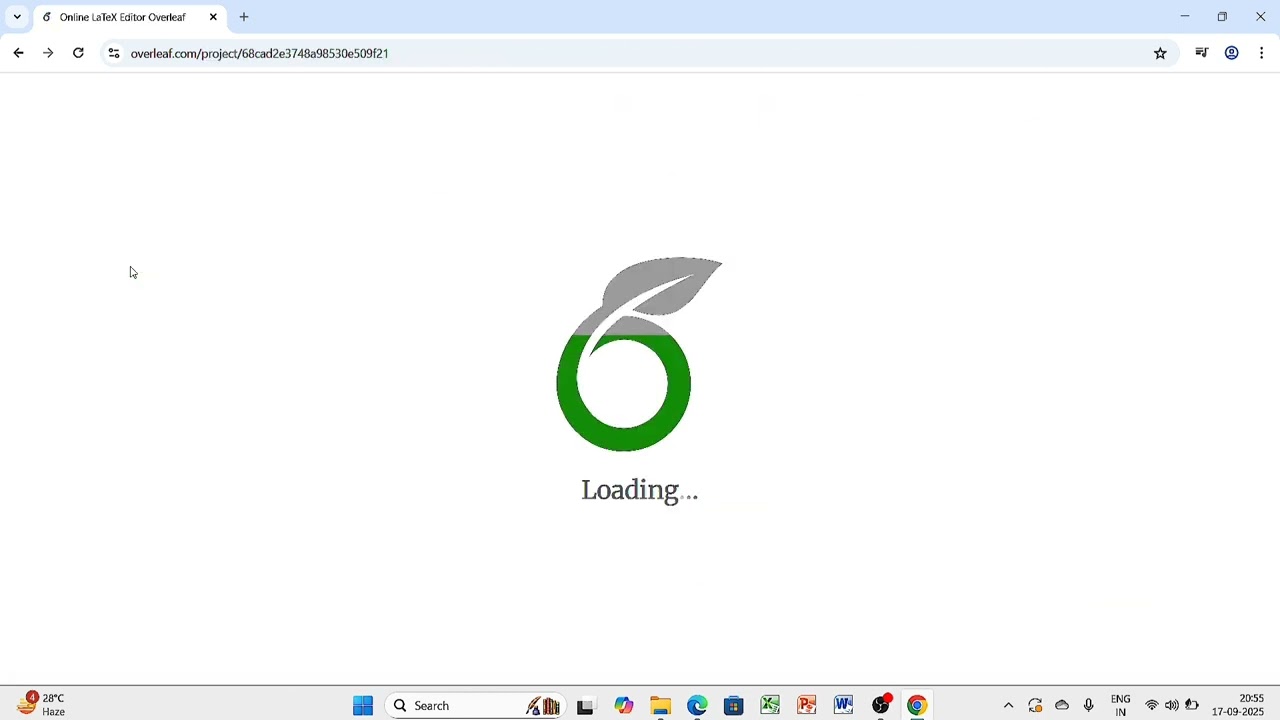Open the Chrome profile icon

tap(1232, 53)
